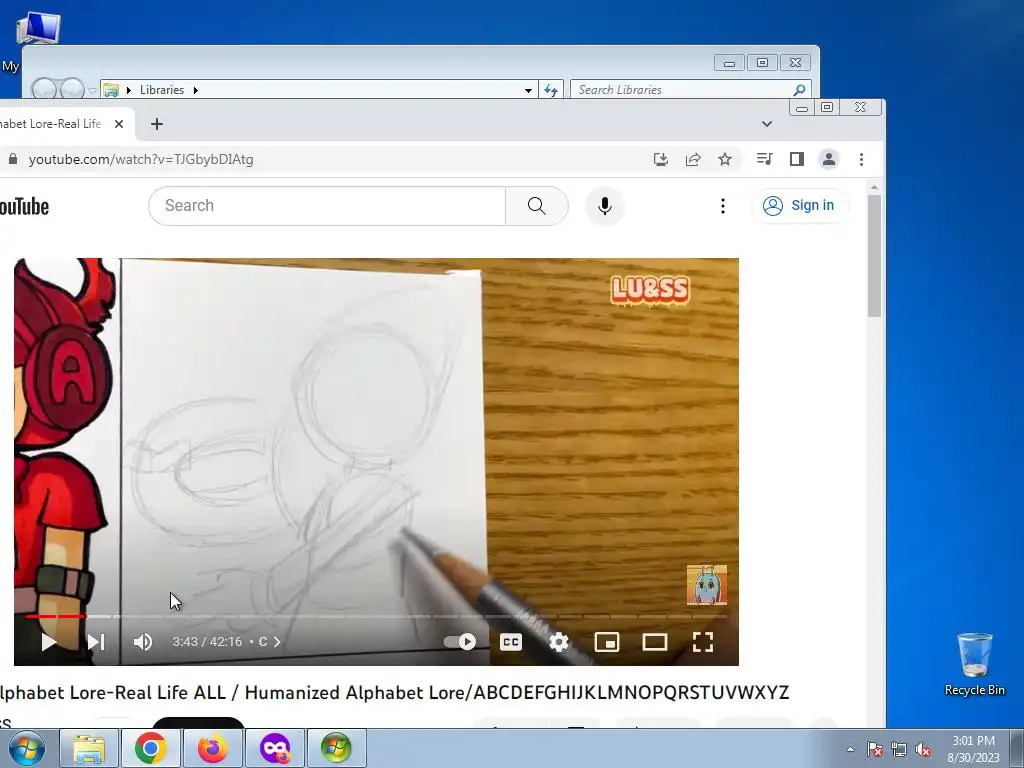
Task: Open Explorer address history dropdown
Action: point(528,90)
